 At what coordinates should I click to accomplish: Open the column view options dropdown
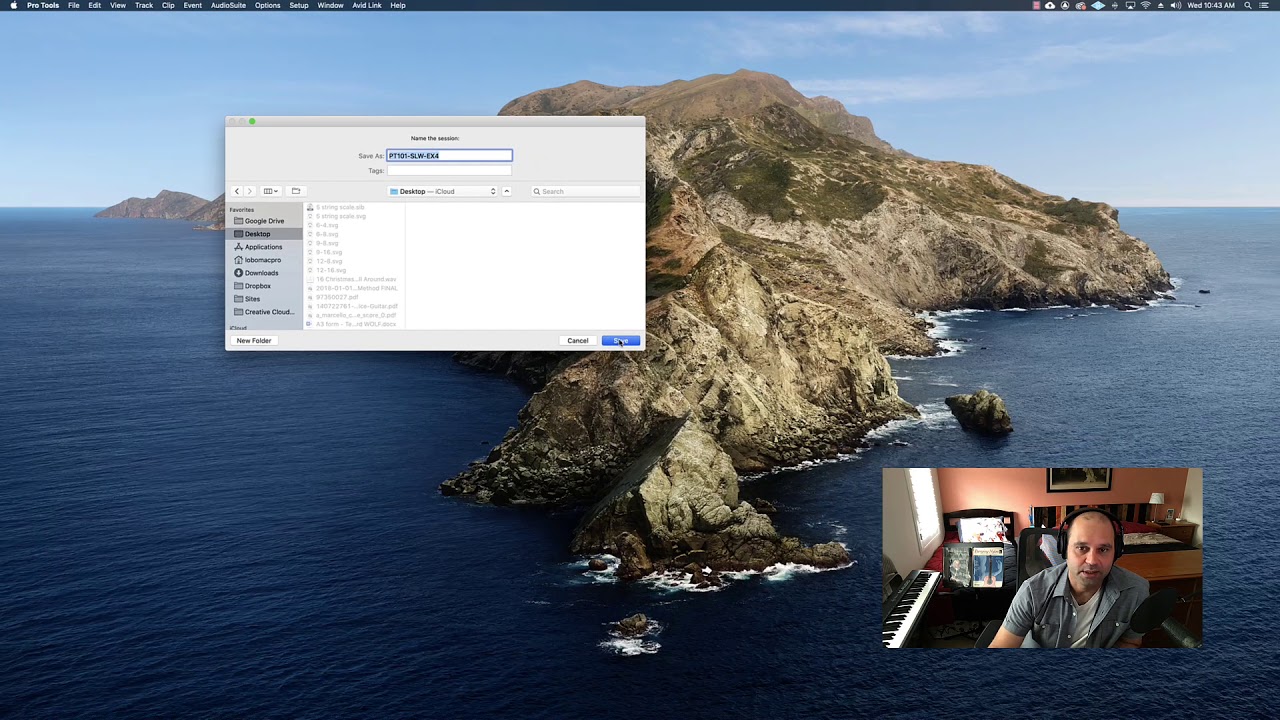click(270, 191)
